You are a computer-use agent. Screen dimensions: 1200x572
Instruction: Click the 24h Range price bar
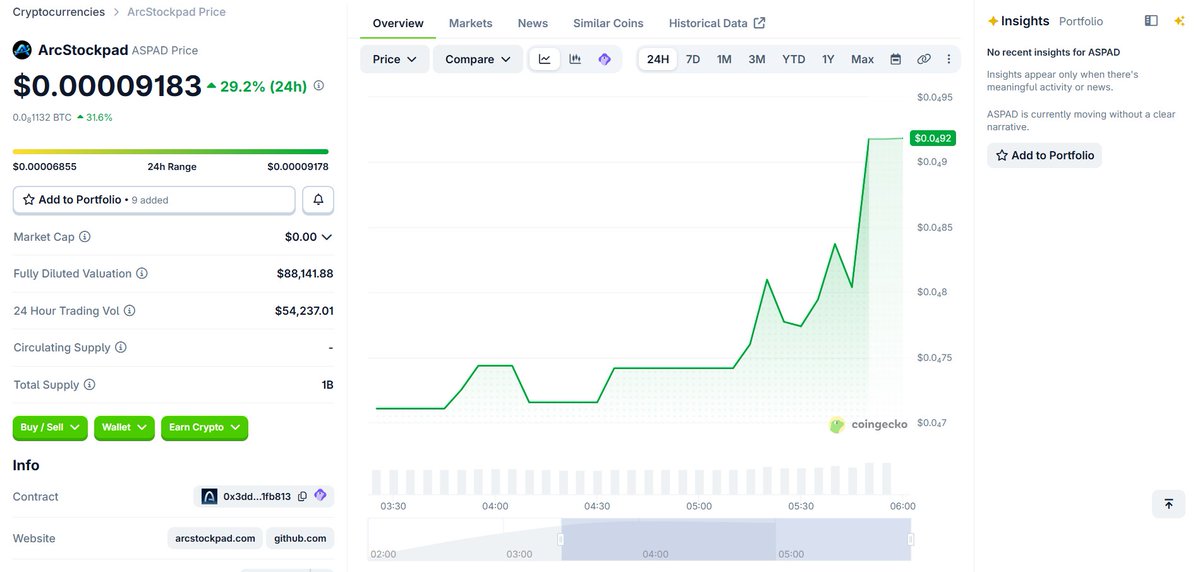click(171, 152)
